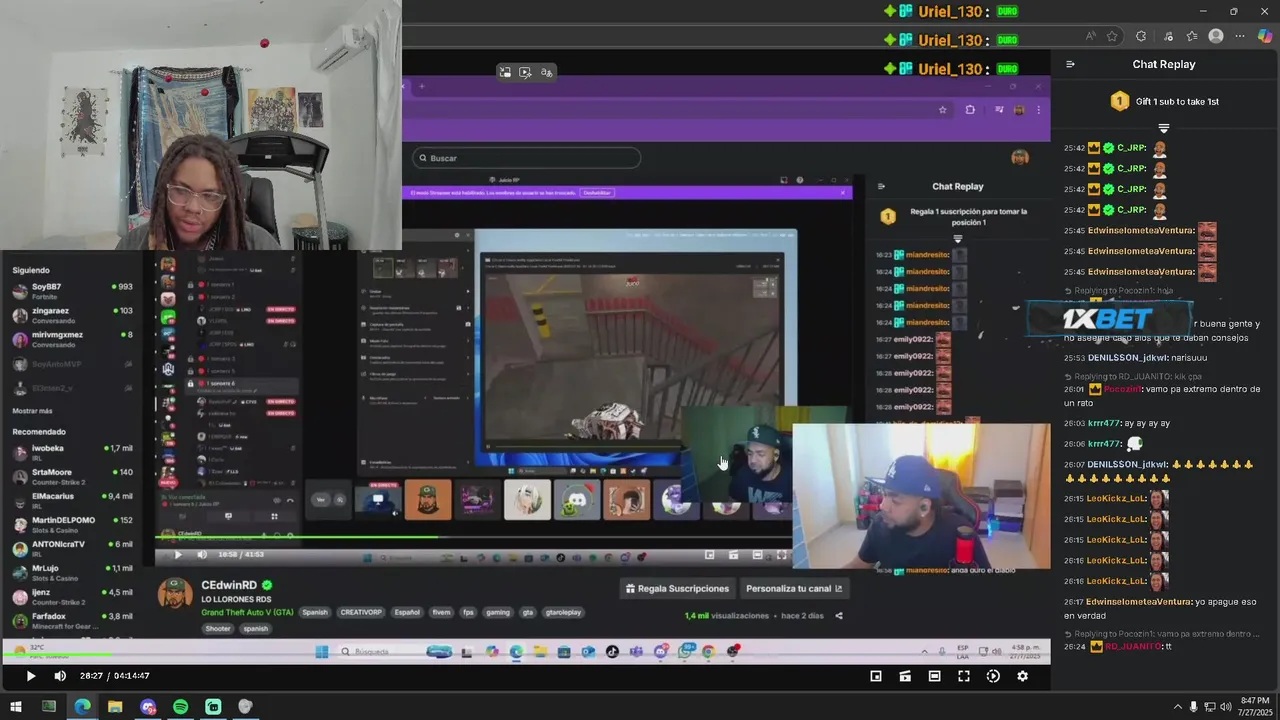Seek the main video progress bar
Image resolution: width=1280 pixels, height=720 pixels.
coord(525,655)
